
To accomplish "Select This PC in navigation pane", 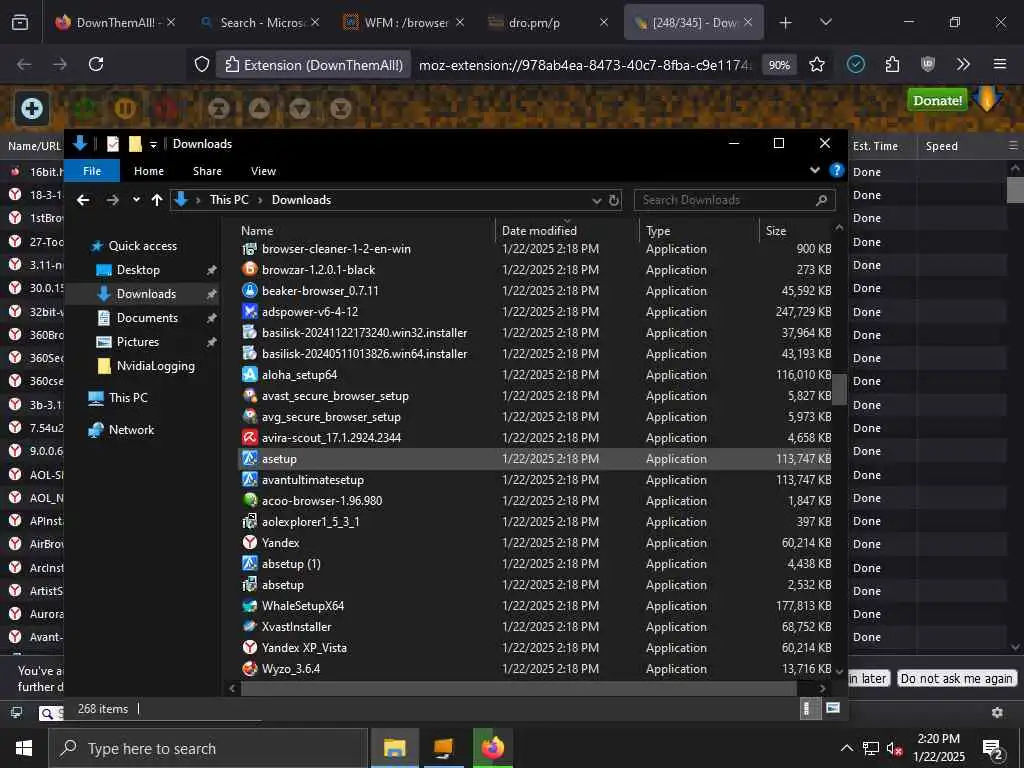I will click(128, 398).
